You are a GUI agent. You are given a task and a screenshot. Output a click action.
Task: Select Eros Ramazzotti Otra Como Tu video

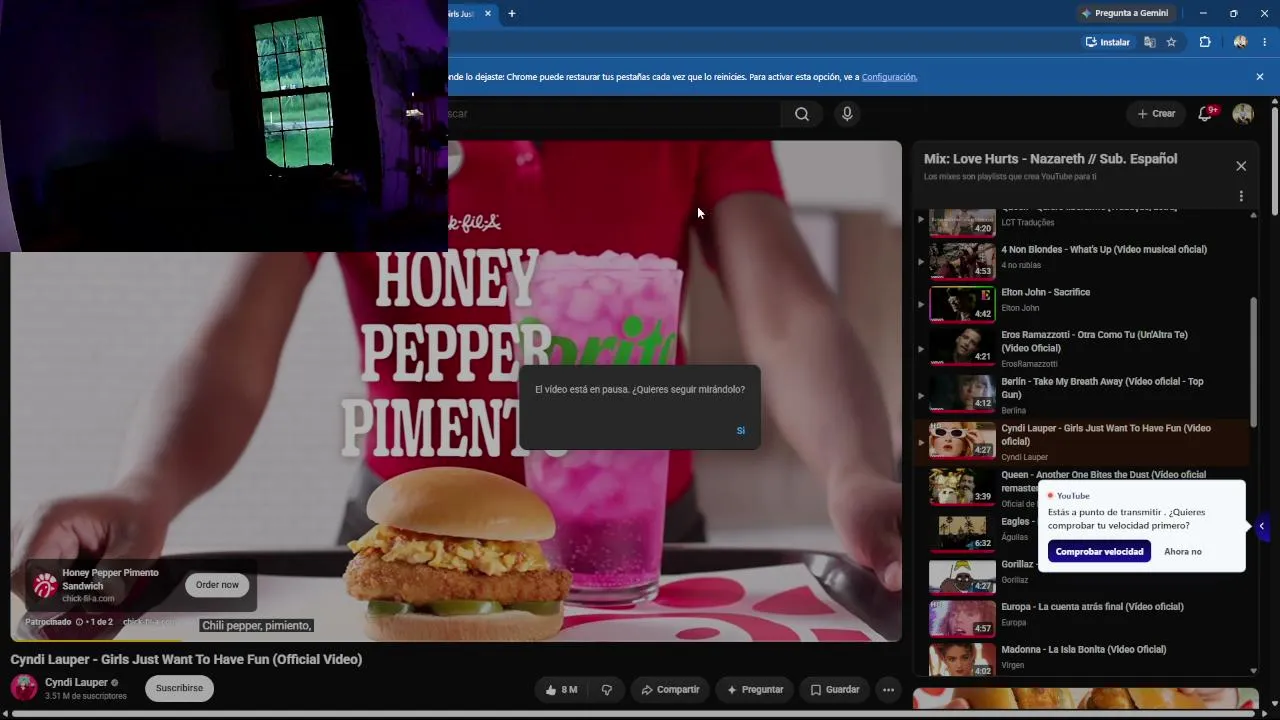tap(1082, 349)
